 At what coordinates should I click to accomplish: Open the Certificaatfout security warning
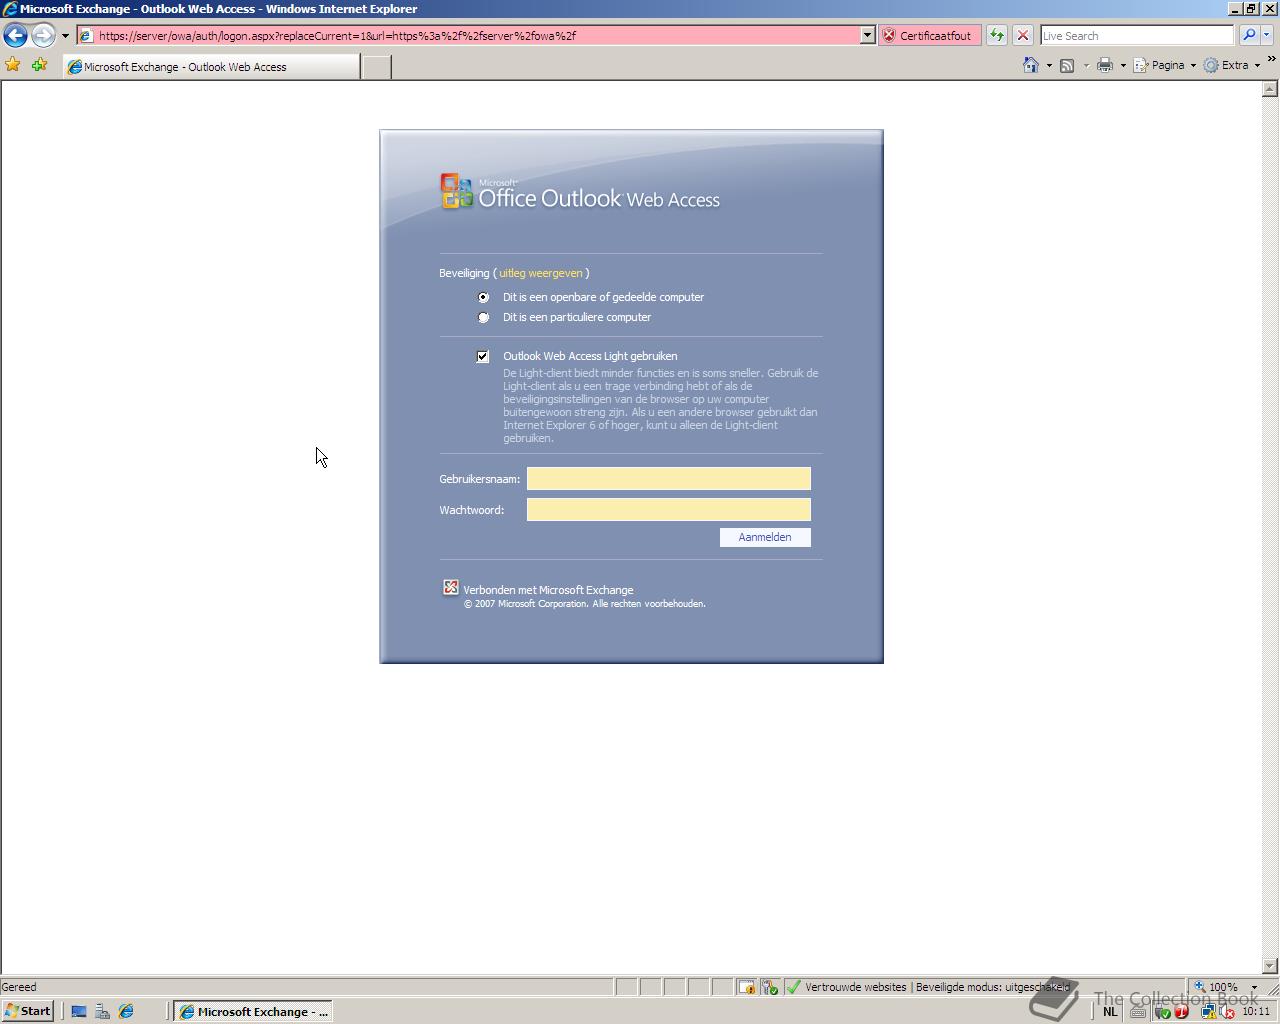[929, 36]
